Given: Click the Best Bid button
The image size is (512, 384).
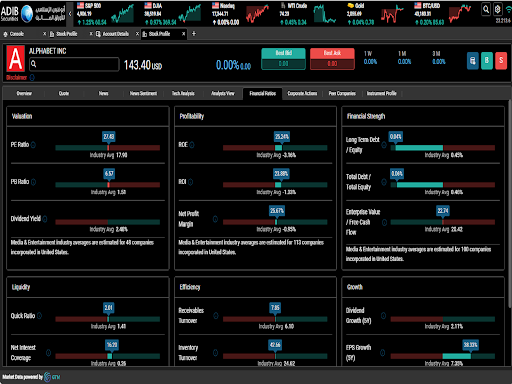Looking at the screenshot, I should [x=284, y=59].
